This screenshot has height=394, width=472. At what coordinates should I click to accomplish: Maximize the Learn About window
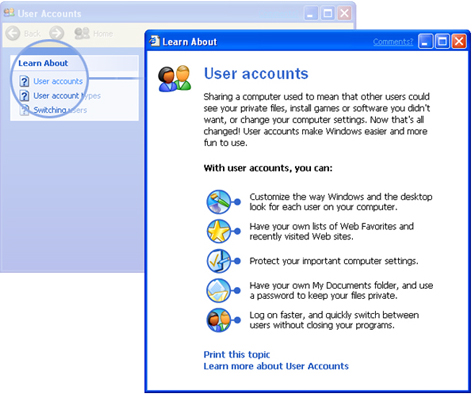tap(442, 42)
